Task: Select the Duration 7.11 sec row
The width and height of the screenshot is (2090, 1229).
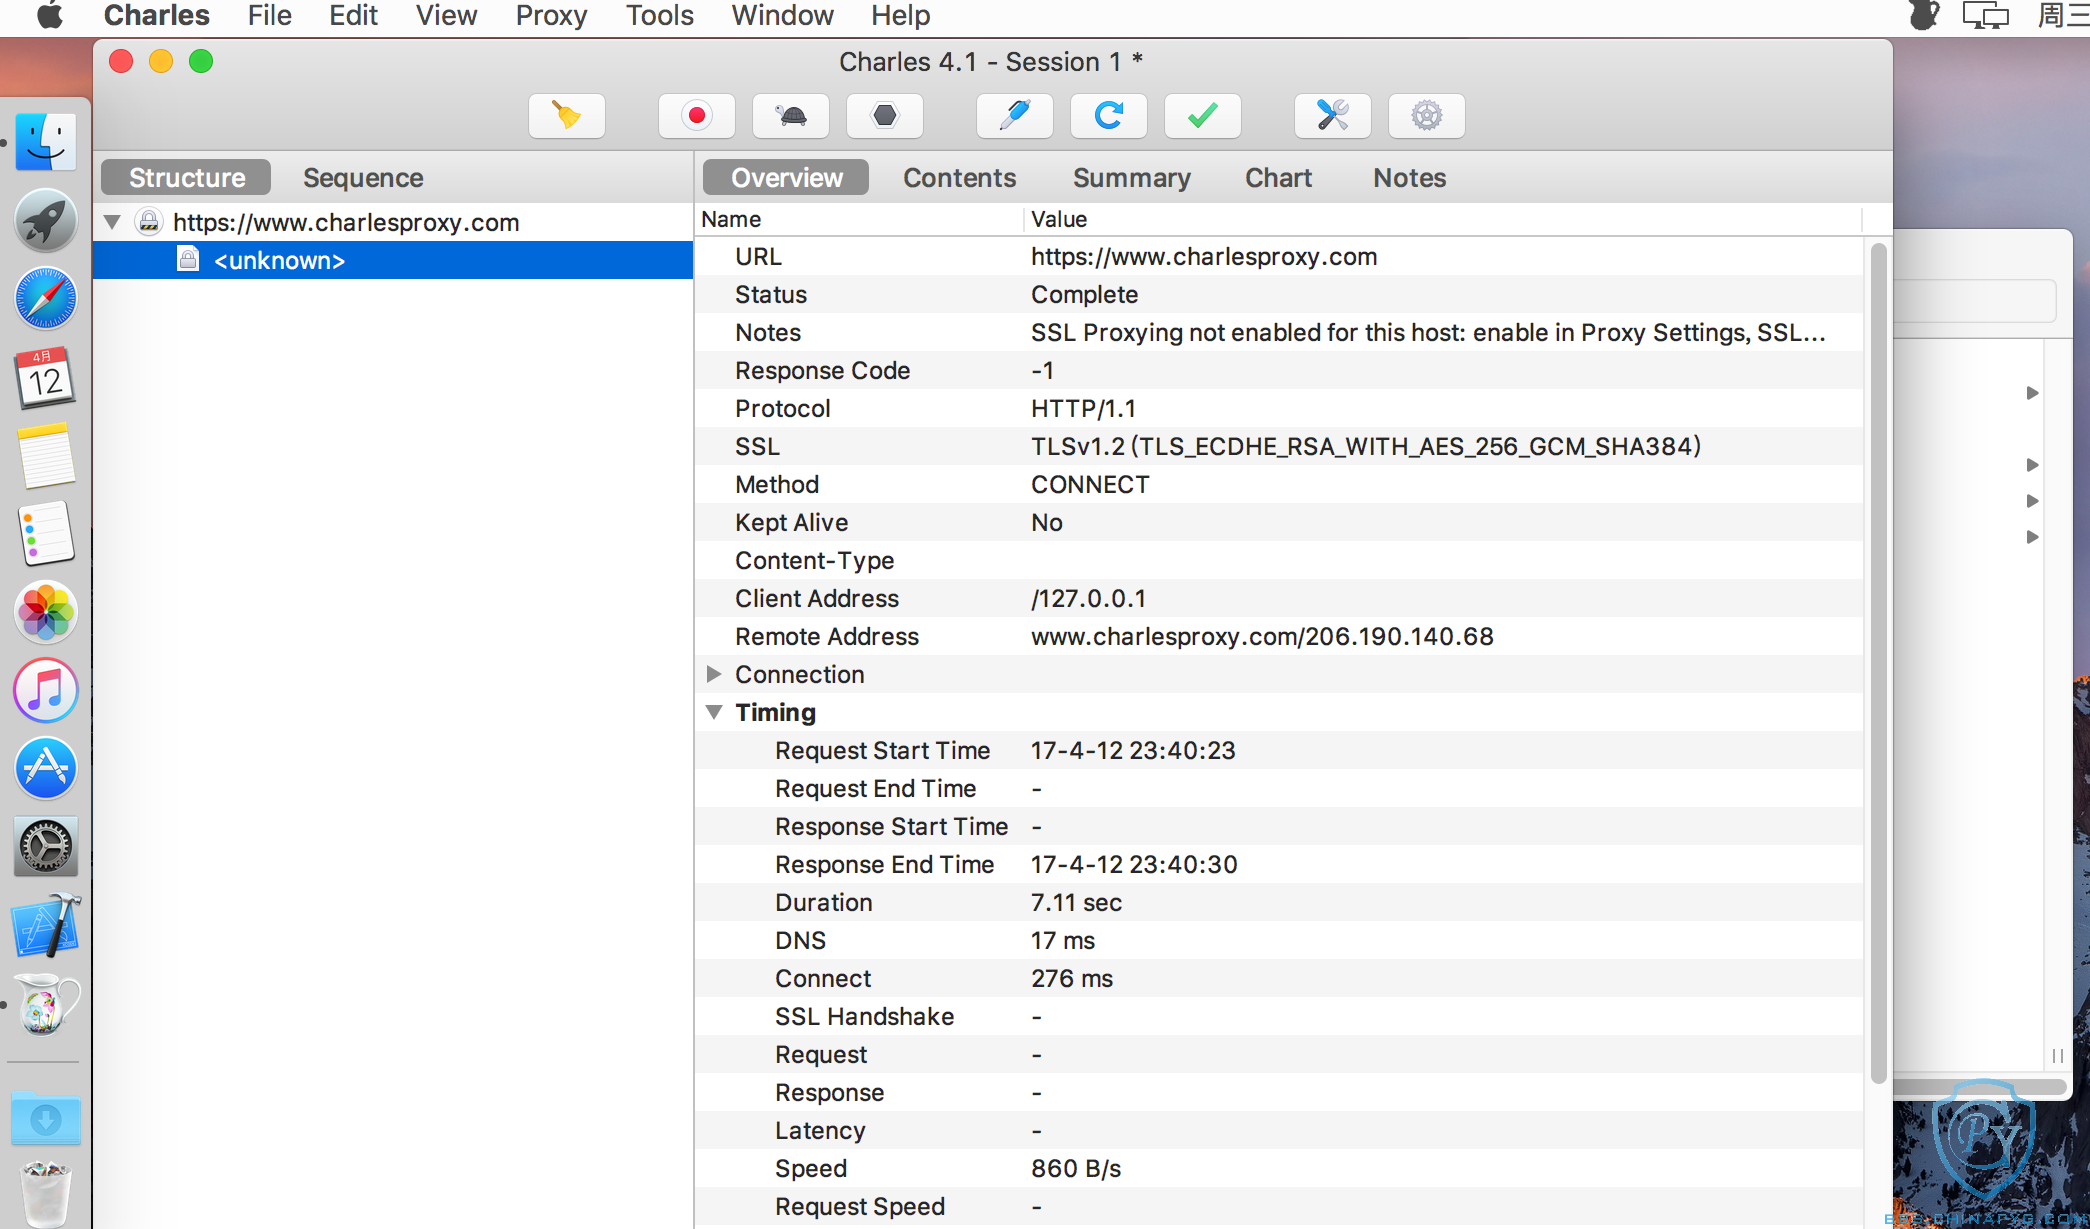Action: (x=1279, y=903)
